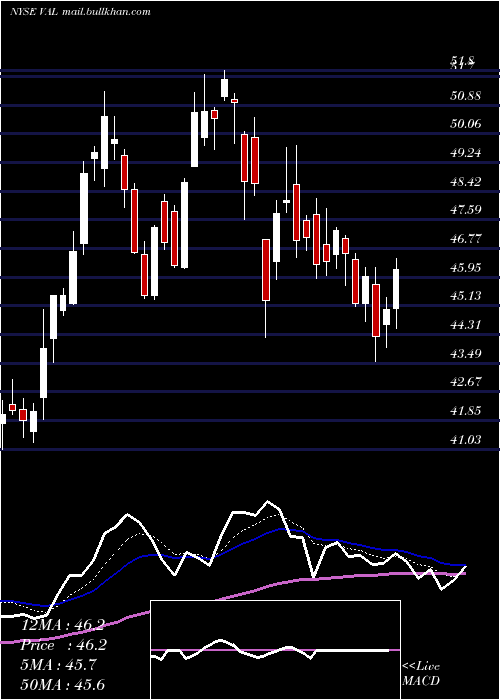Click inside the MACD inset chart box
500x700 pixels.
(275, 650)
